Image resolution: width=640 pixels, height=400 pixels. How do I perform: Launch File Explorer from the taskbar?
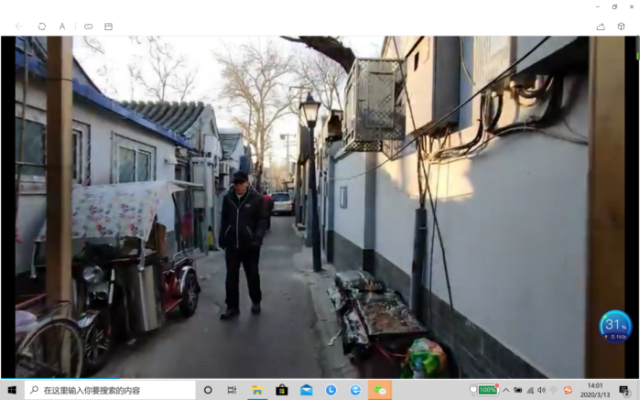click(x=257, y=390)
